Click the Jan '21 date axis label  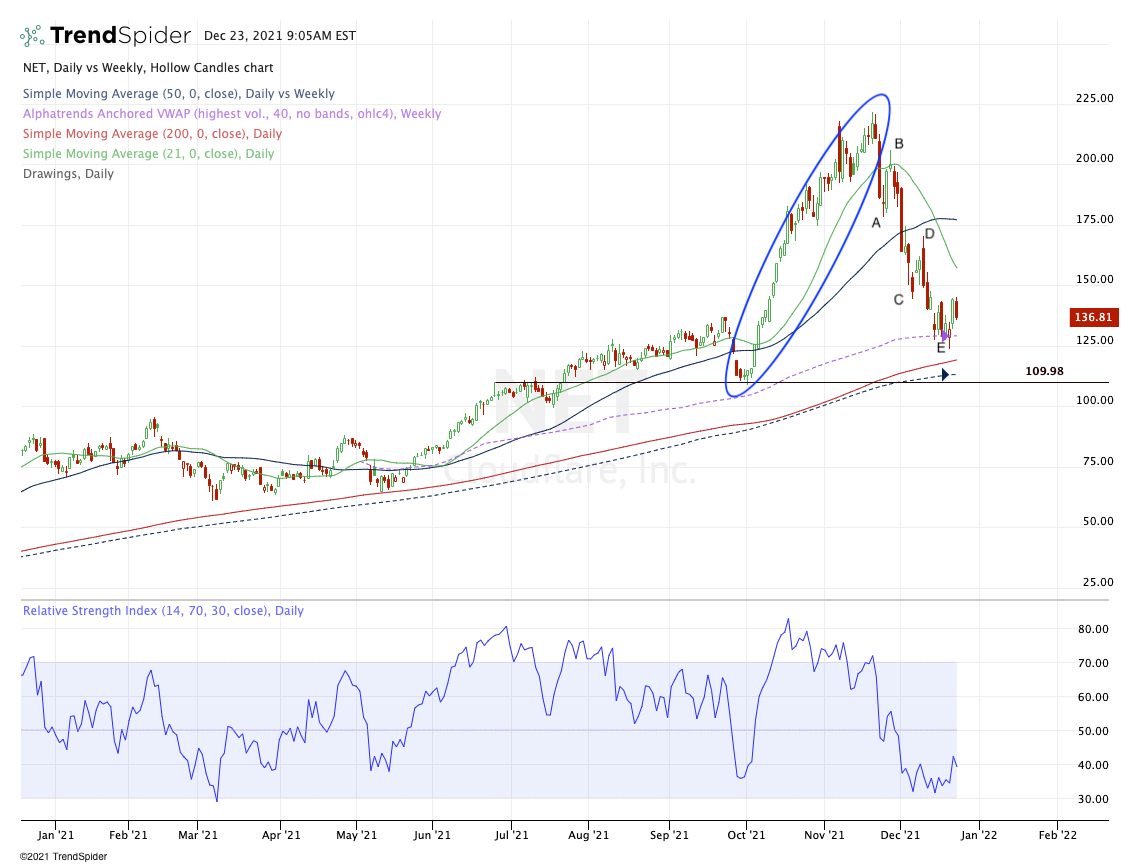coord(55,835)
